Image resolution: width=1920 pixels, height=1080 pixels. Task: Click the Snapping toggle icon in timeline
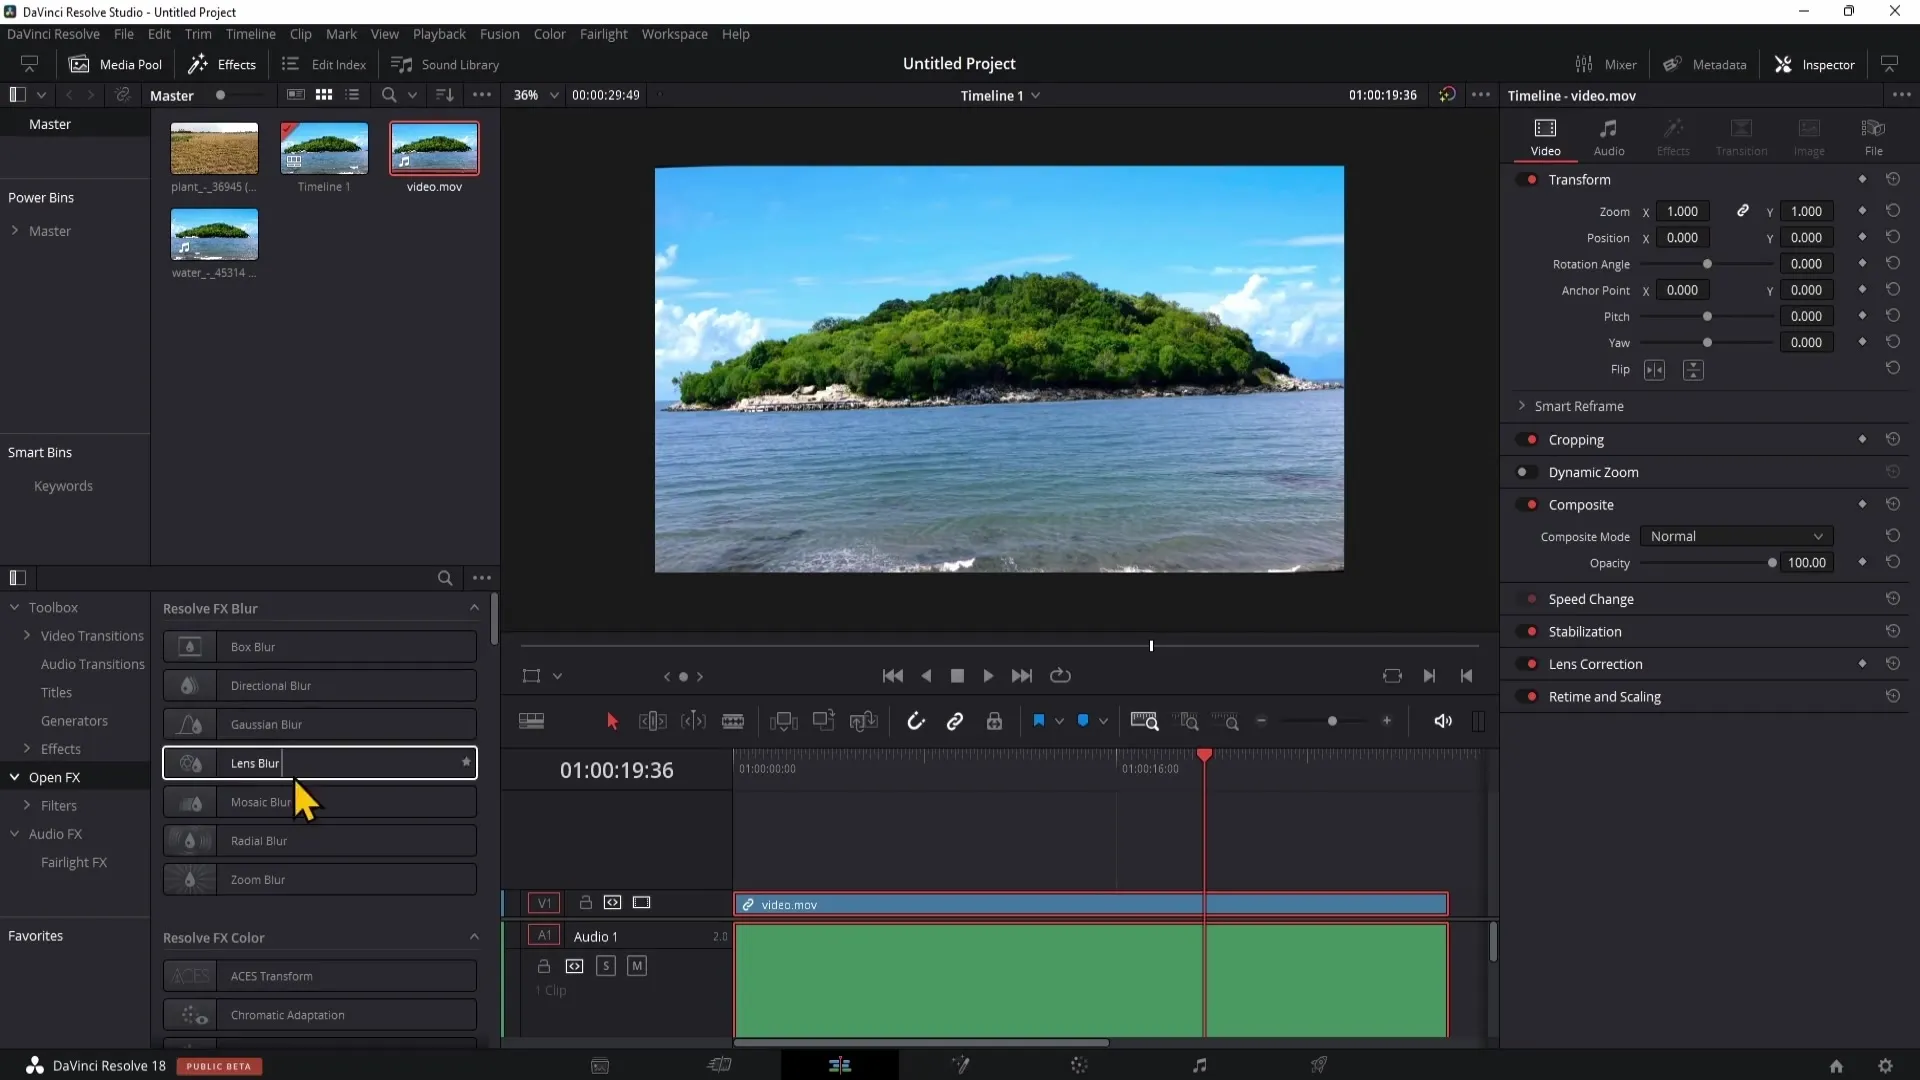[915, 721]
